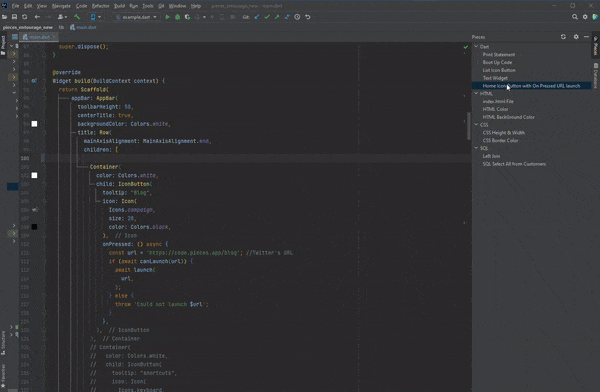Viewport: 600px width, 392px height.
Task: Open the File menu
Action: (x=15, y=6)
